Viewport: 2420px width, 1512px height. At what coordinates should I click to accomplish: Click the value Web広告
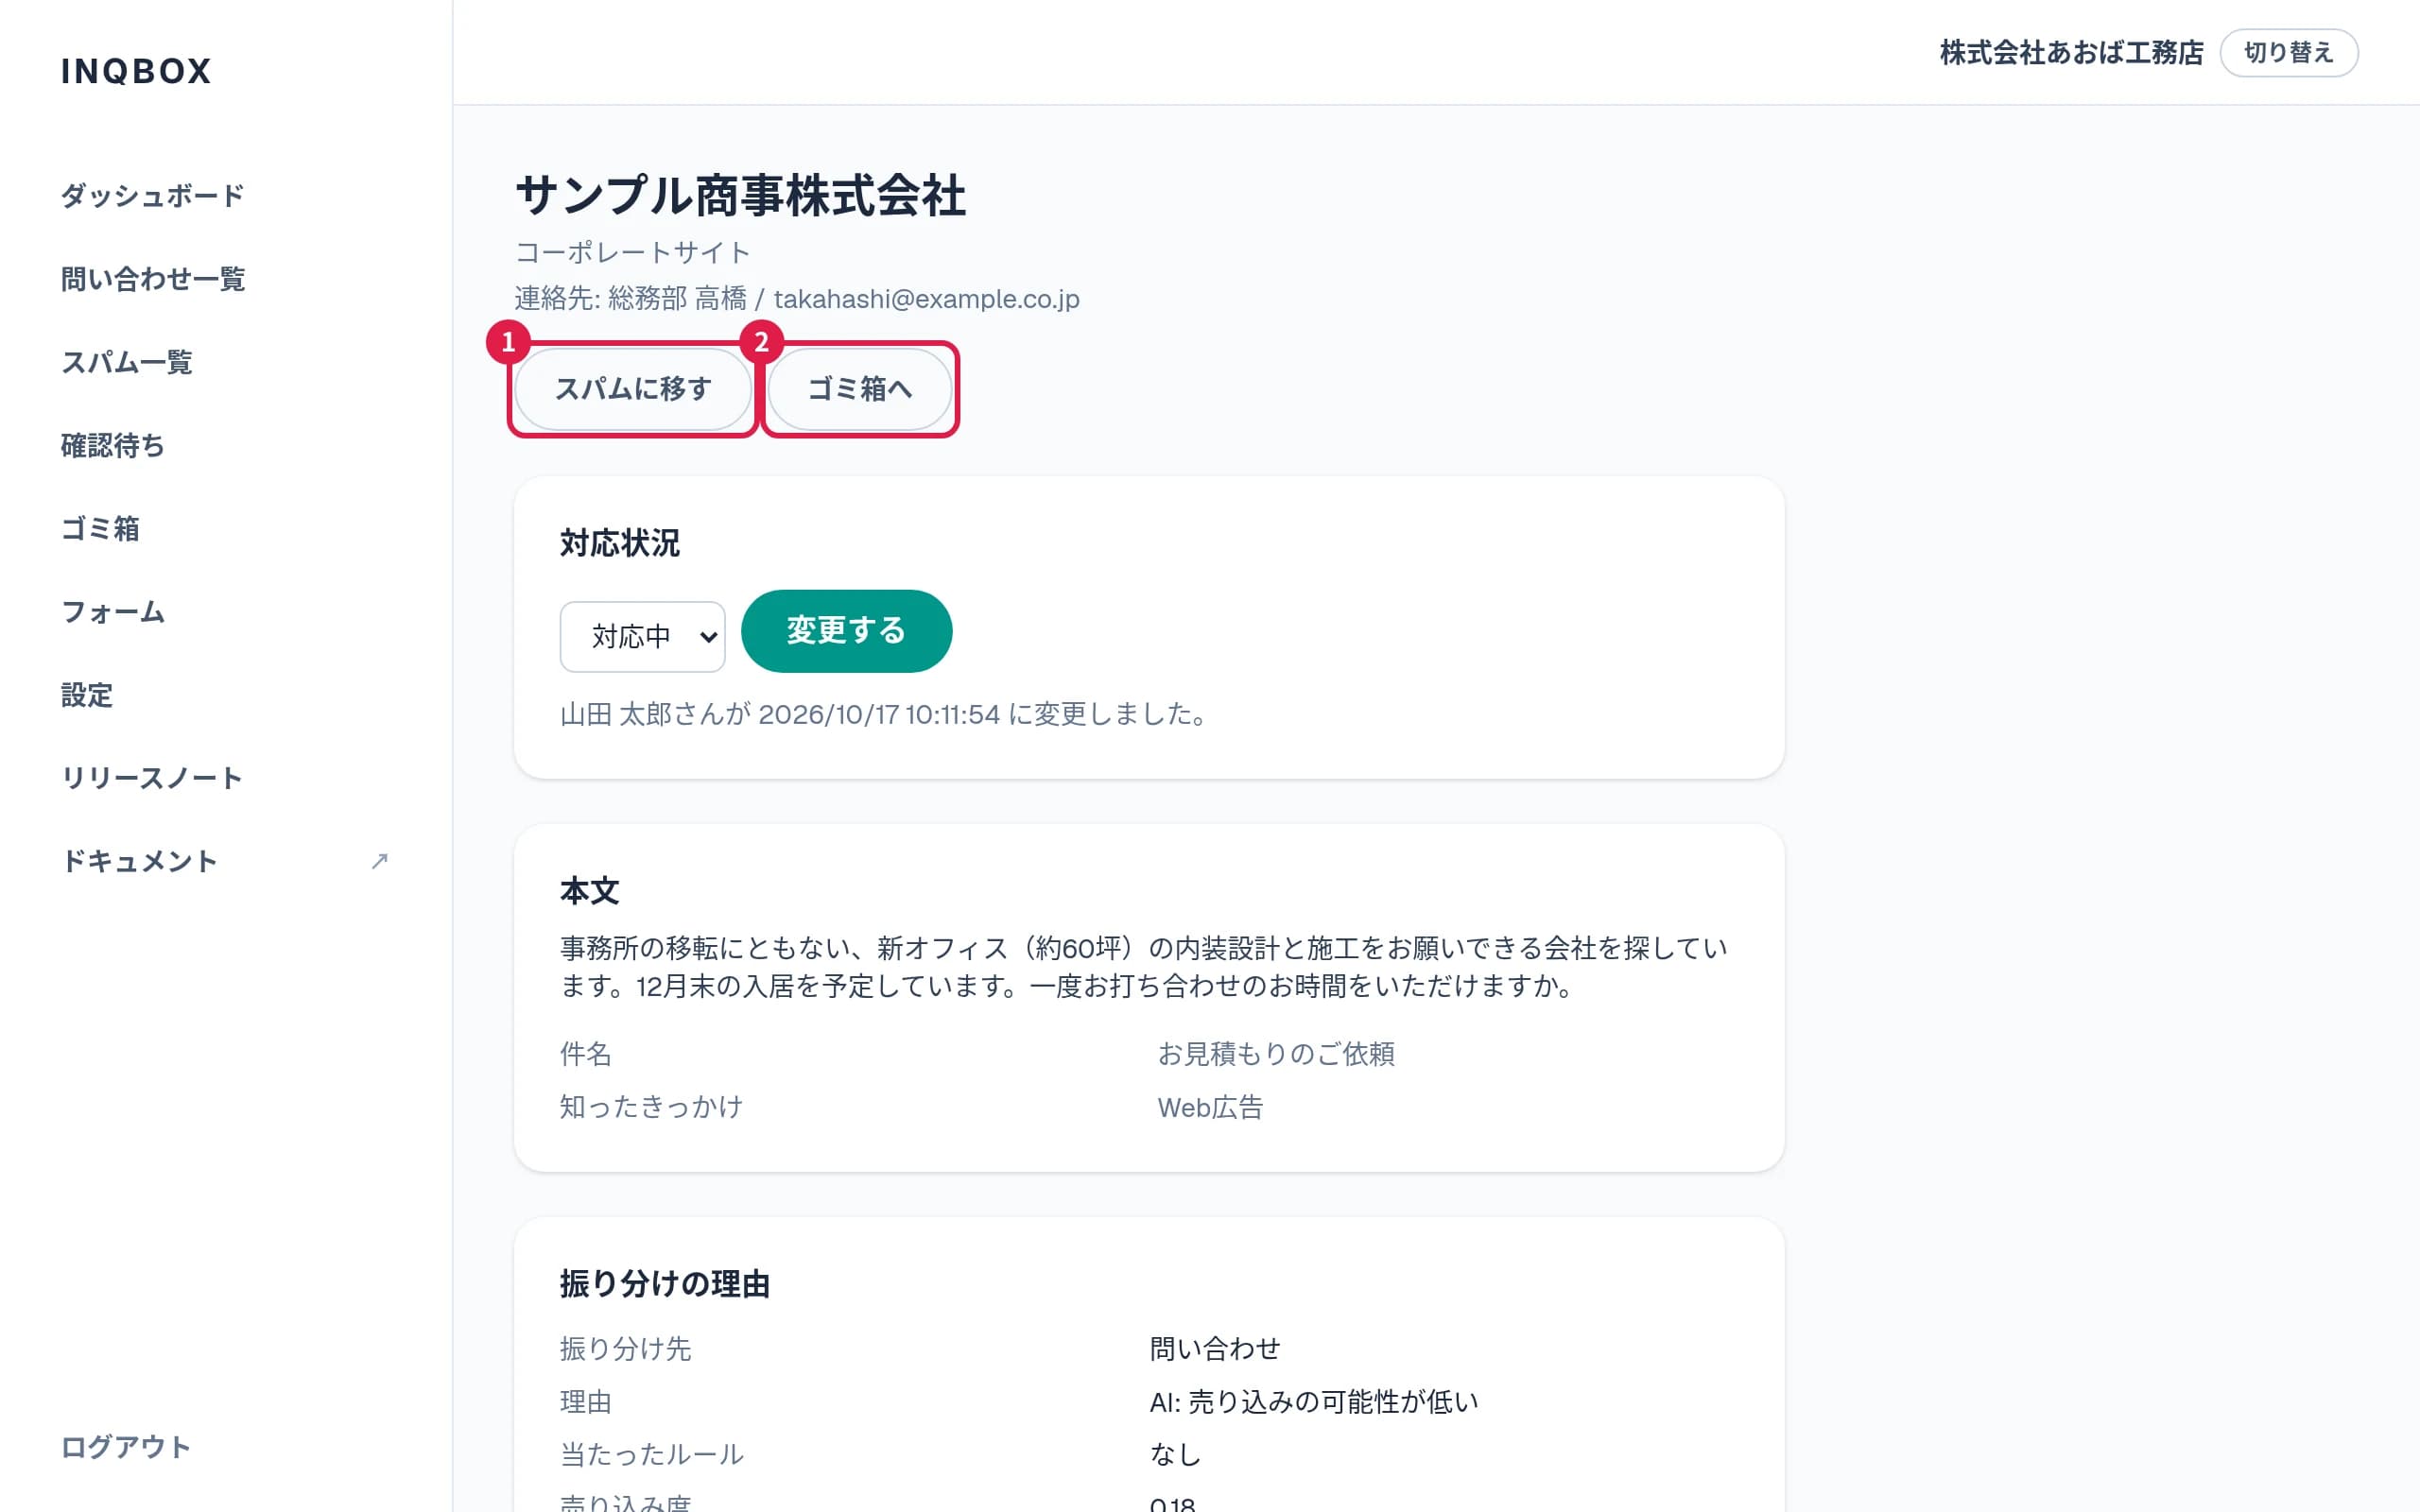point(1210,1107)
